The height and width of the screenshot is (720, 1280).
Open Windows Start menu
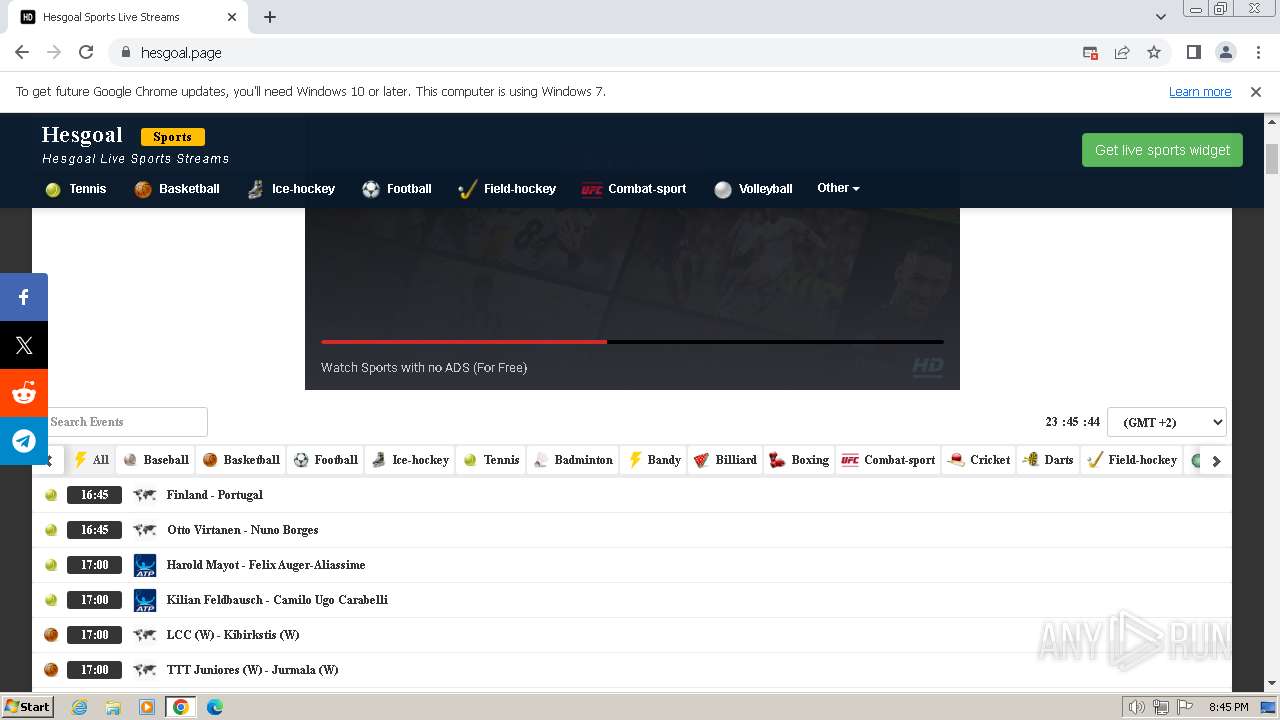[x=27, y=707]
